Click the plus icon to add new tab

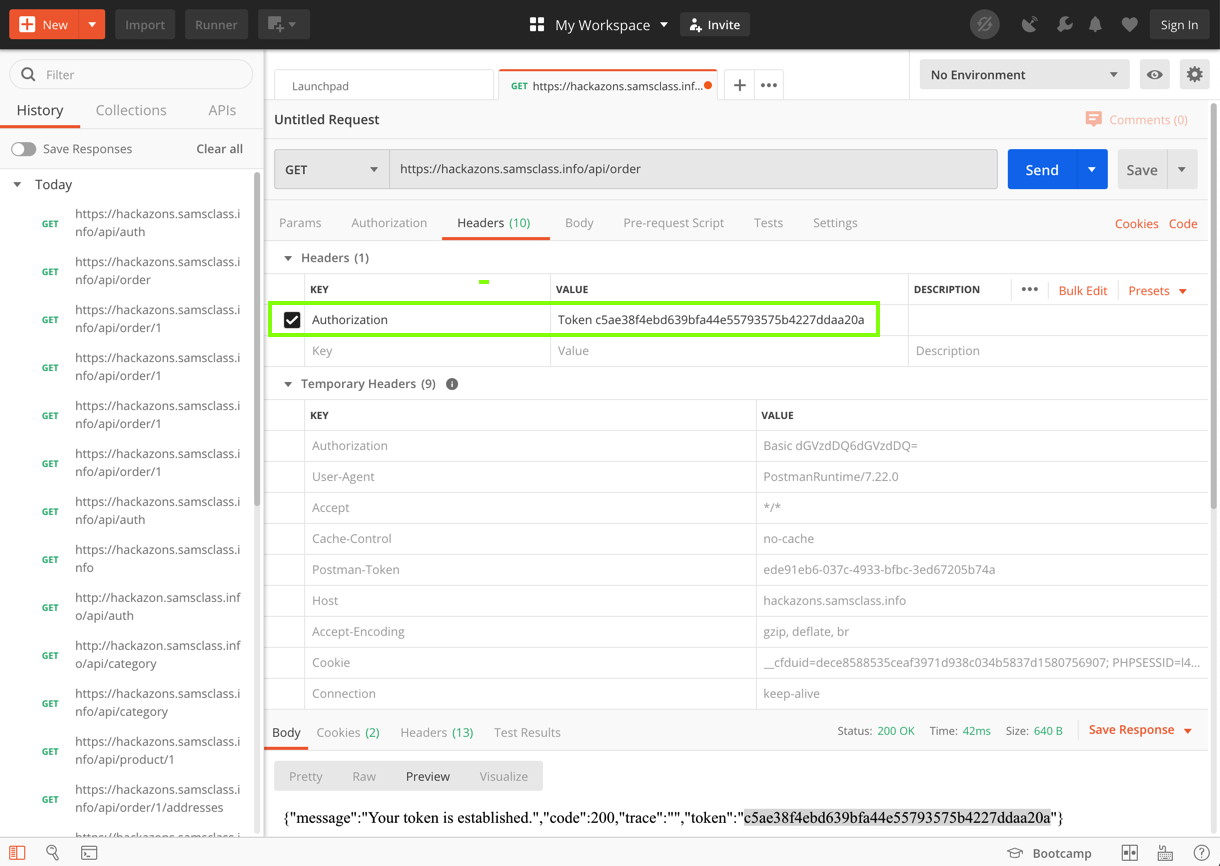pos(739,86)
